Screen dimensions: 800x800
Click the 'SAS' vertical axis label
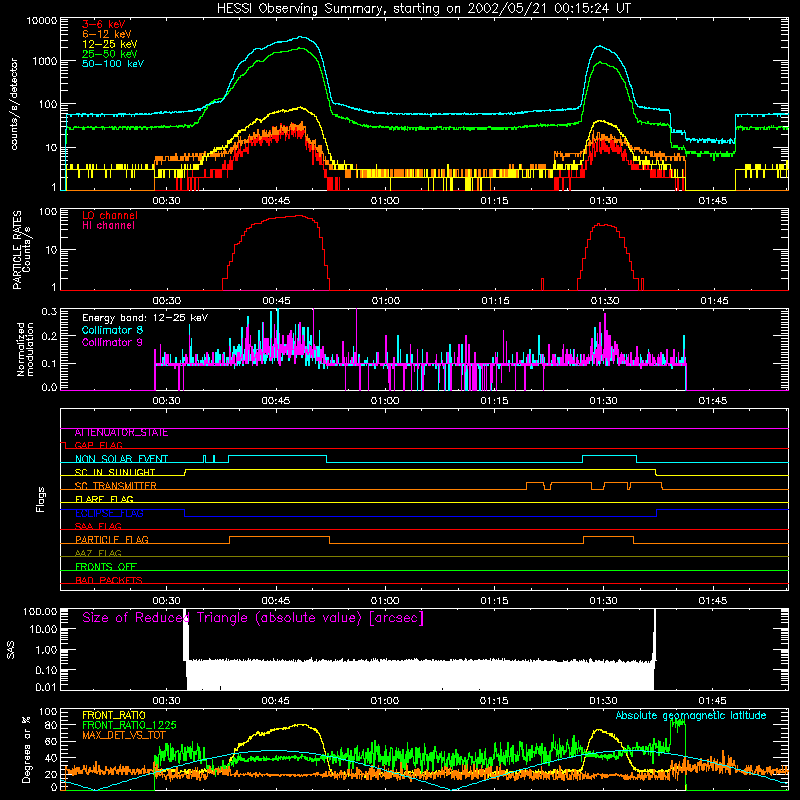click(11, 650)
